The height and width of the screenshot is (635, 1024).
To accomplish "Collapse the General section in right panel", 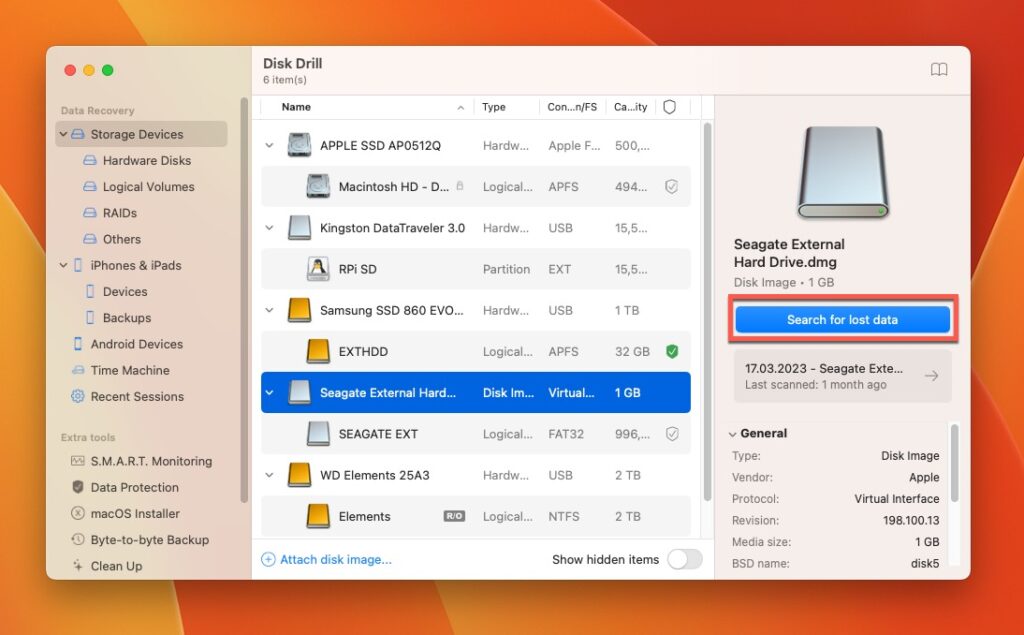I will [x=733, y=434].
